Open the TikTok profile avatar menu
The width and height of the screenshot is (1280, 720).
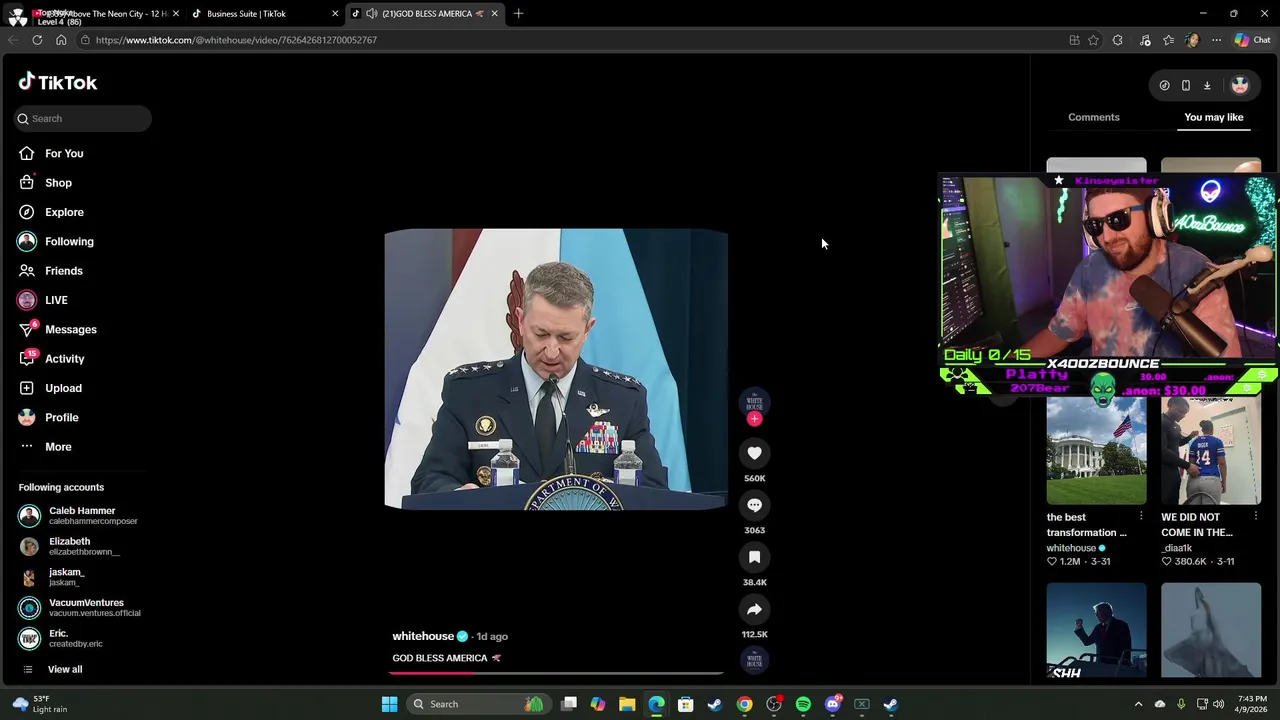(x=1240, y=86)
